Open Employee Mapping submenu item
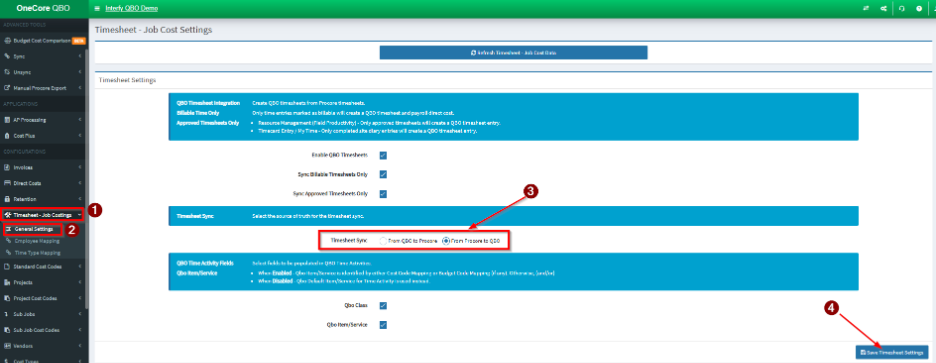The image size is (936, 363). point(37,241)
